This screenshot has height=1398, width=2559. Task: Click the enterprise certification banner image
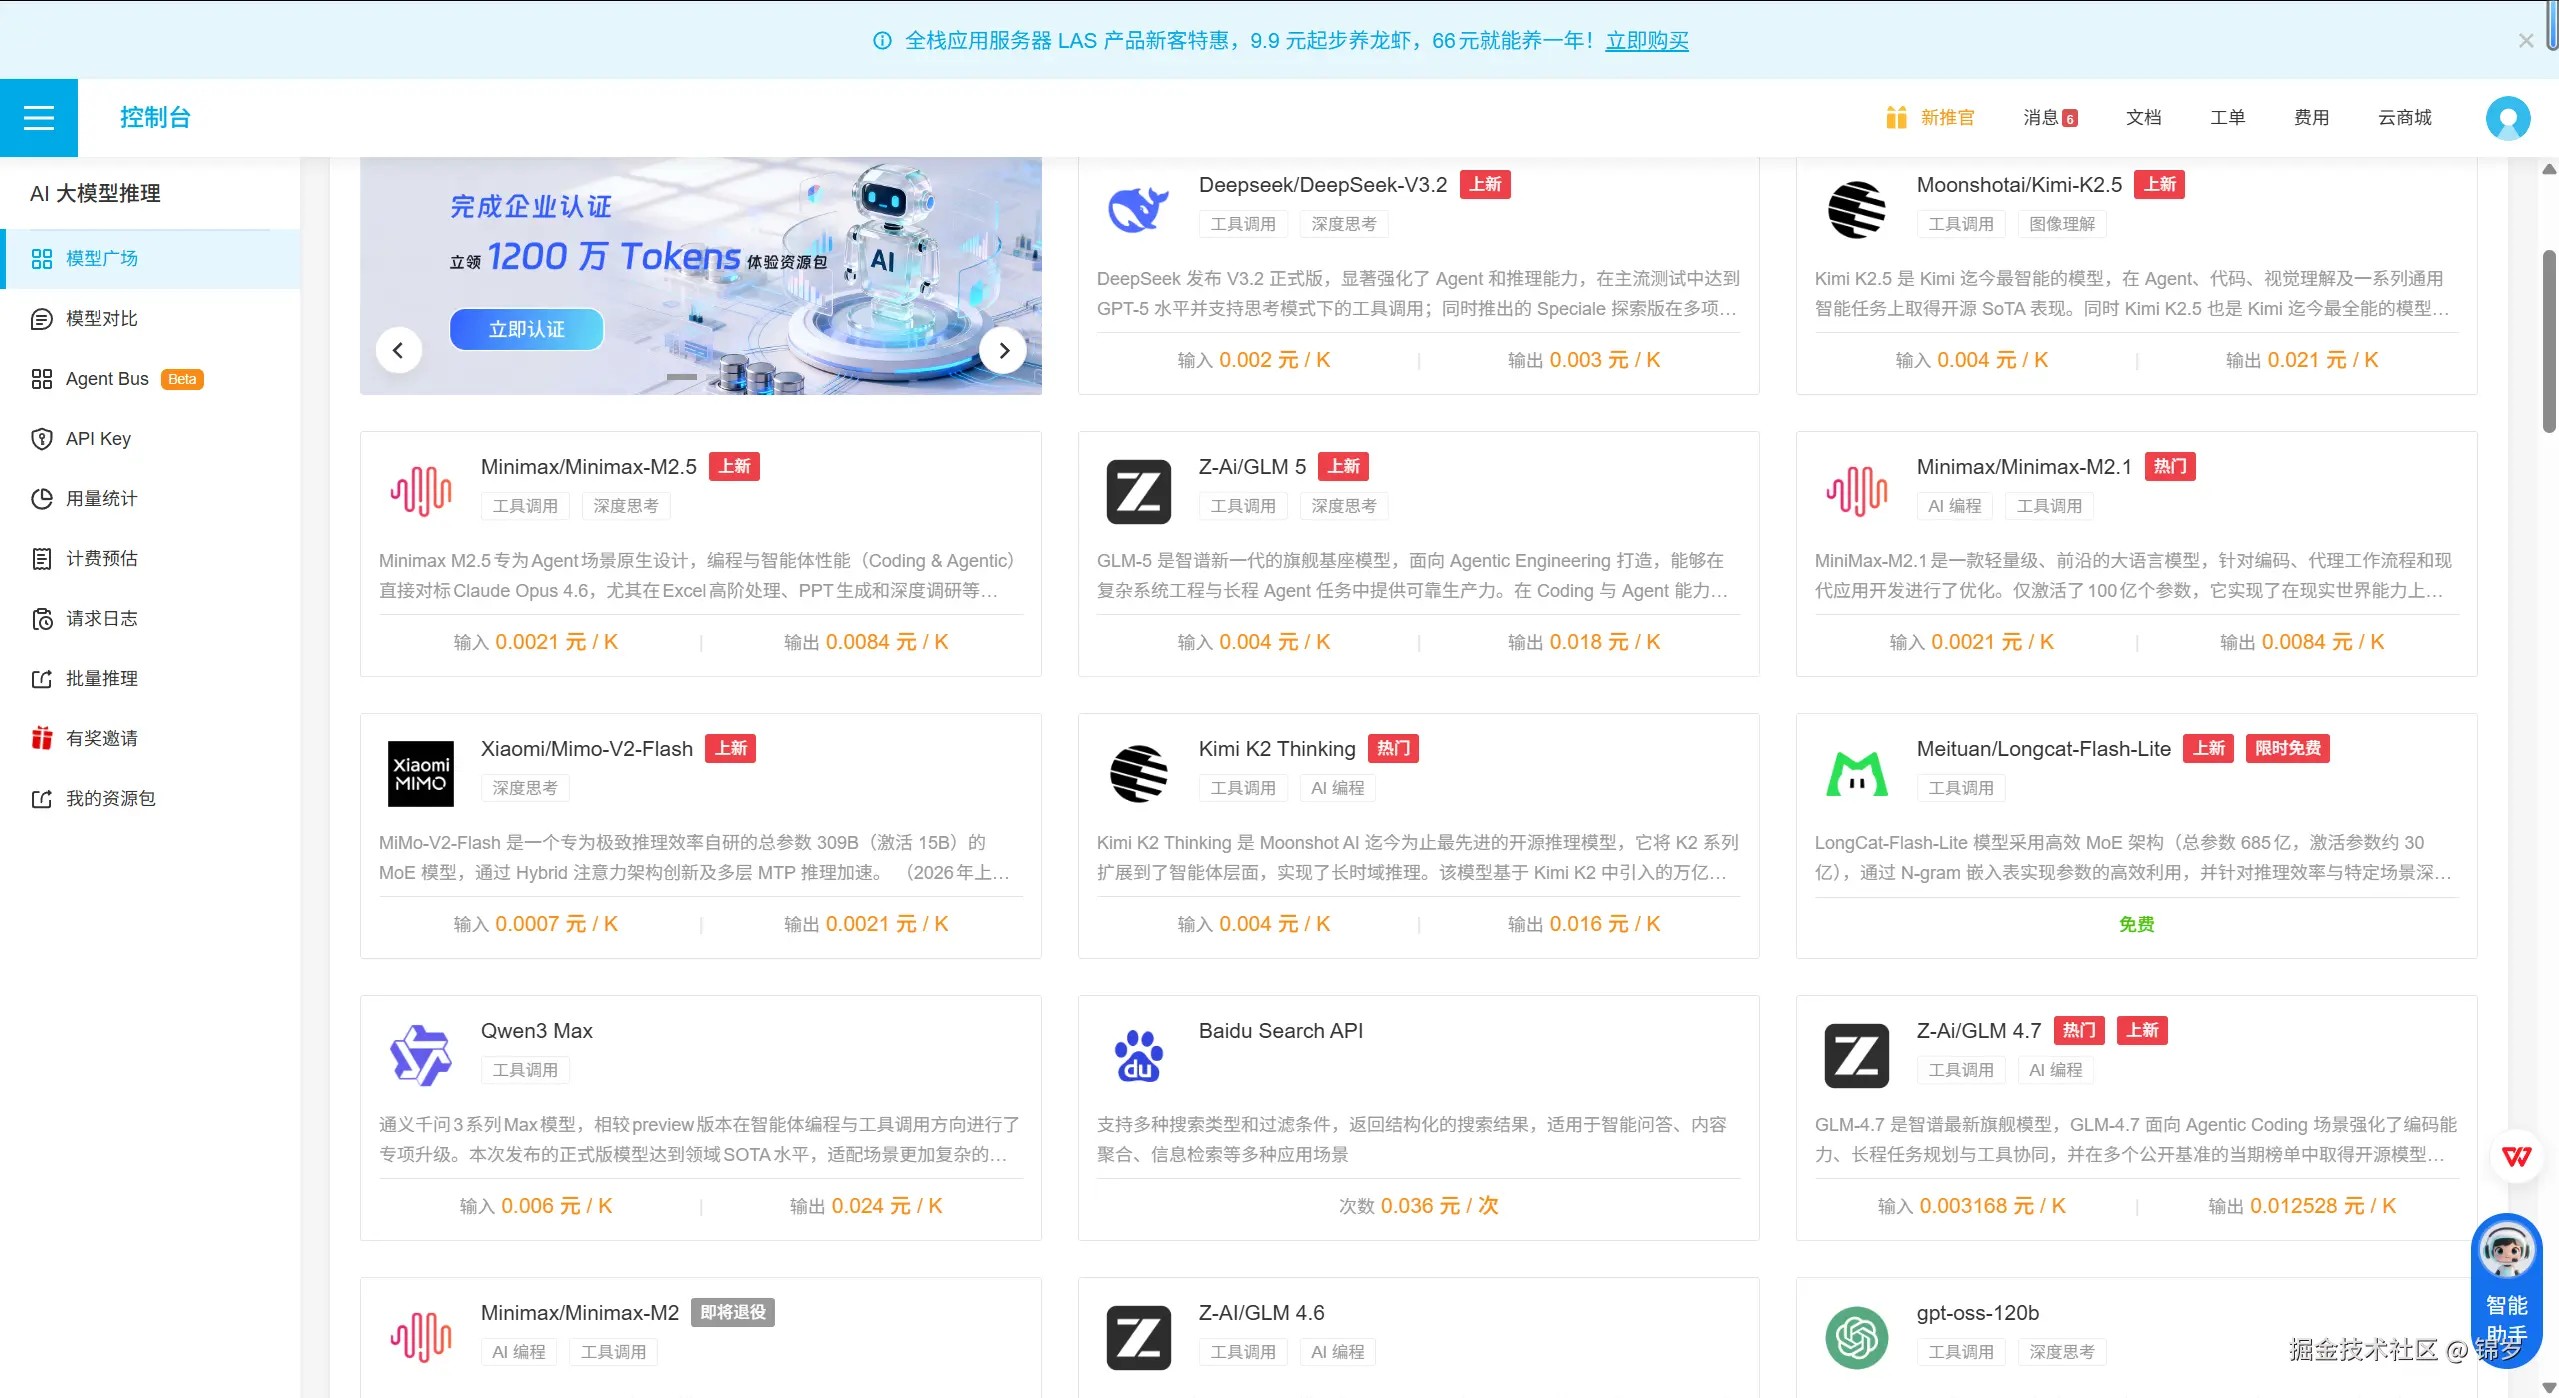700,275
